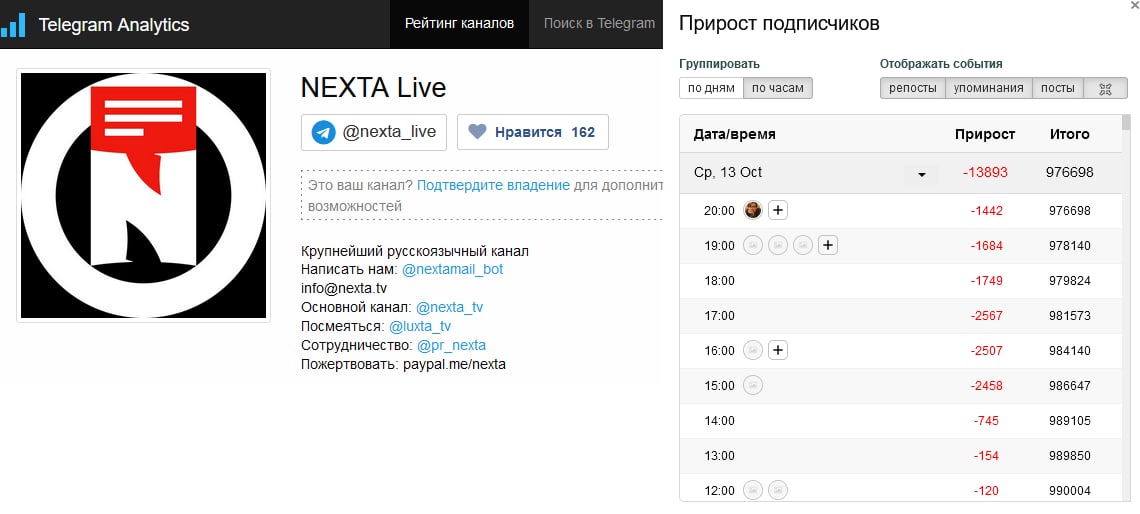Click the 13:00 row time label
The width and height of the screenshot is (1140, 514).
[x=719, y=456]
